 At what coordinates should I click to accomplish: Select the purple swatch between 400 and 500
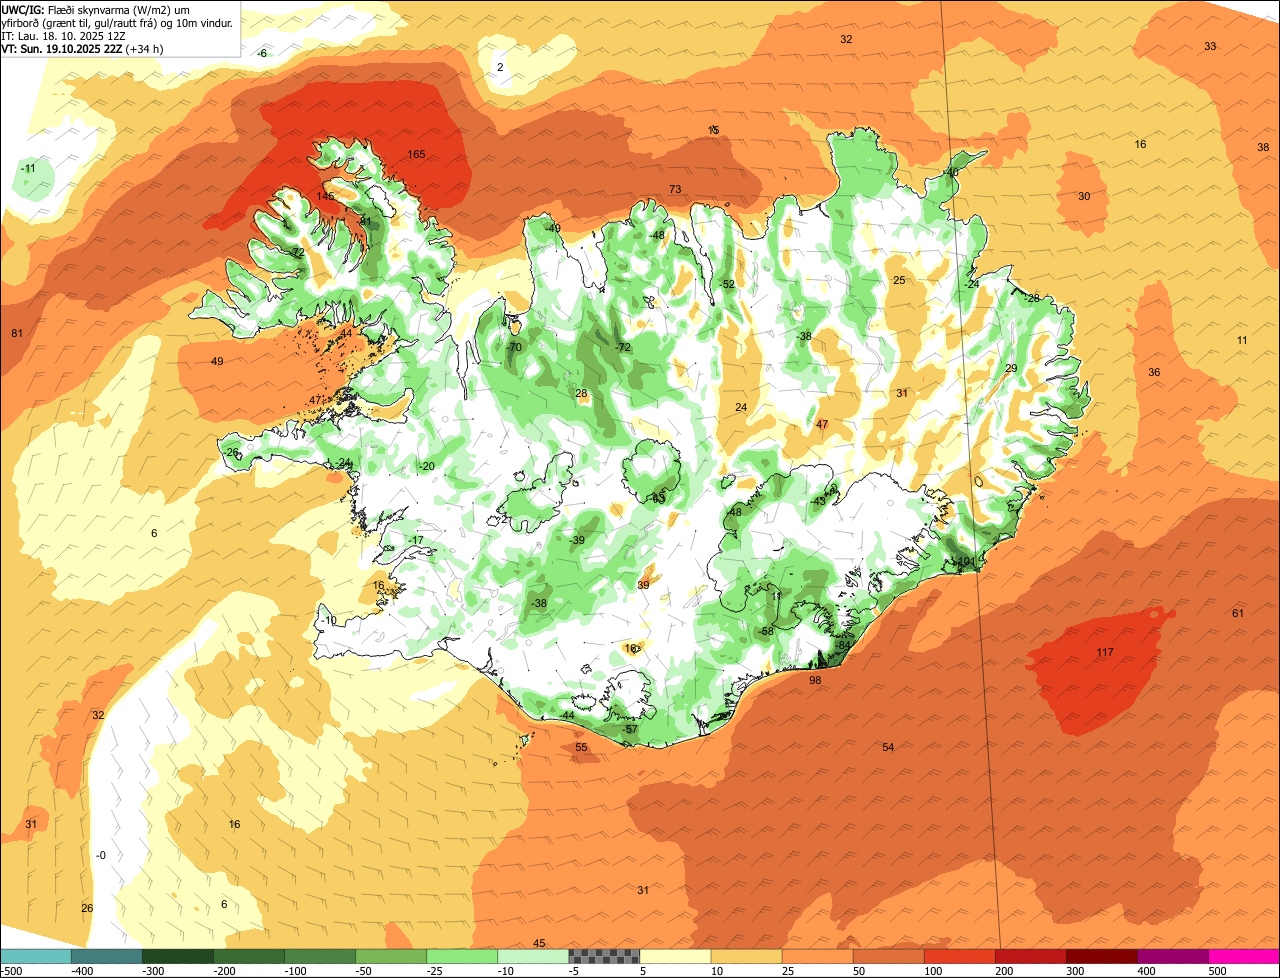point(1172,956)
